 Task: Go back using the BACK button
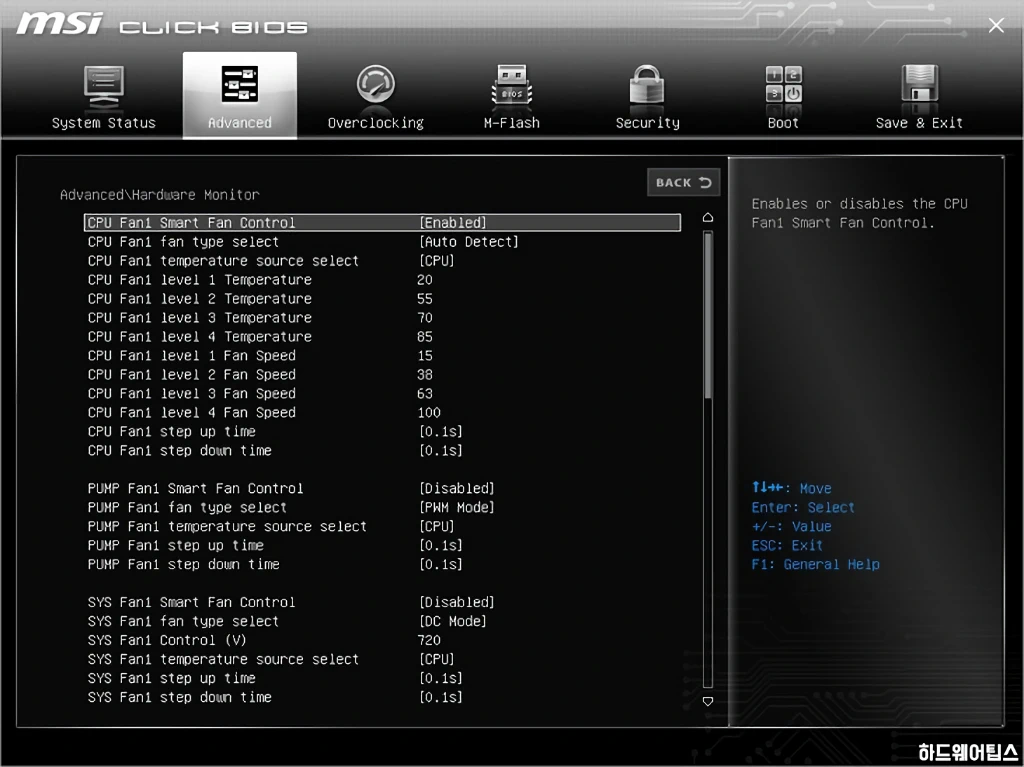(684, 182)
